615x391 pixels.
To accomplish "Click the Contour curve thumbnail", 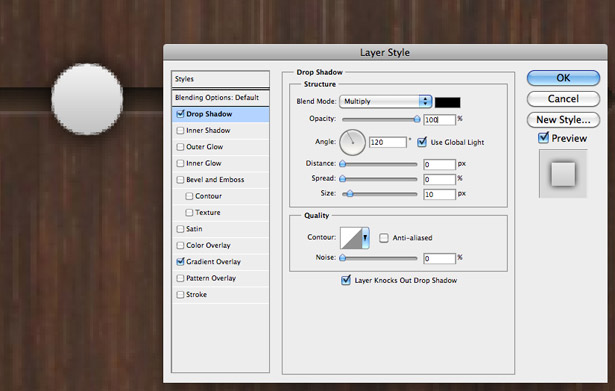I will click(x=351, y=238).
